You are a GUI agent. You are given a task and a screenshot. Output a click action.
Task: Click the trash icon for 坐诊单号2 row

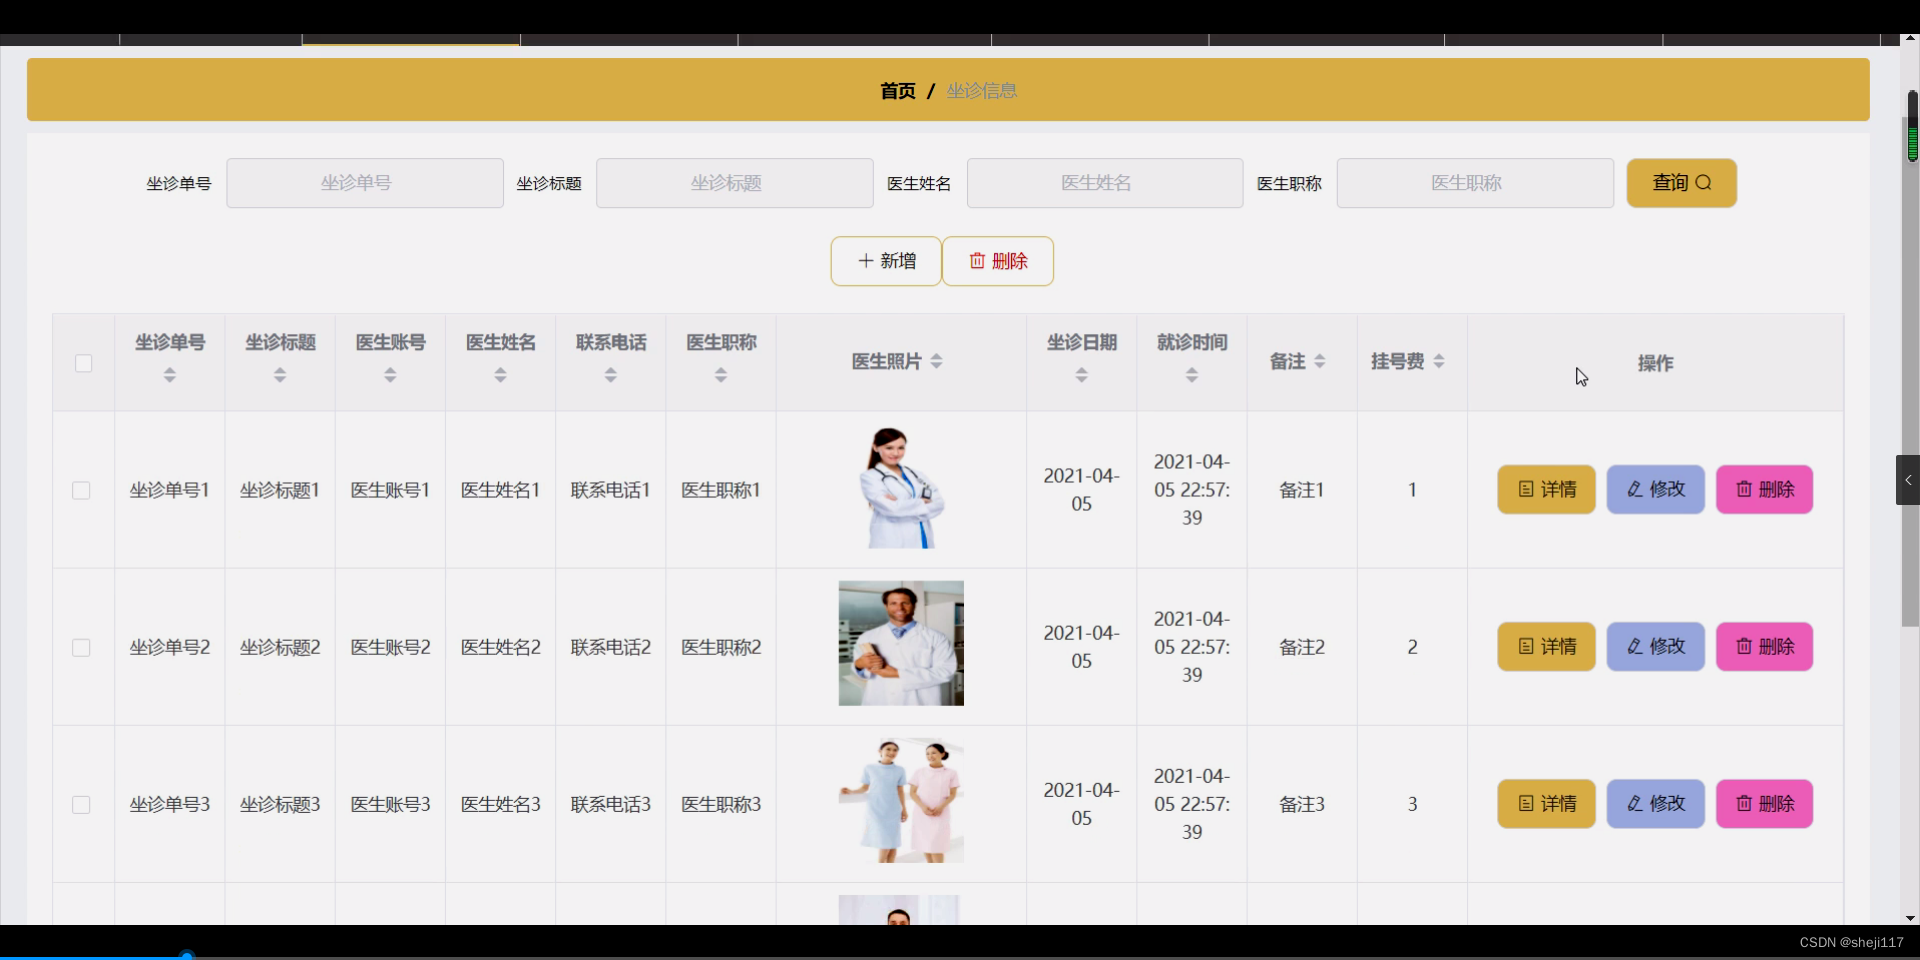(x=1744, y=646)
